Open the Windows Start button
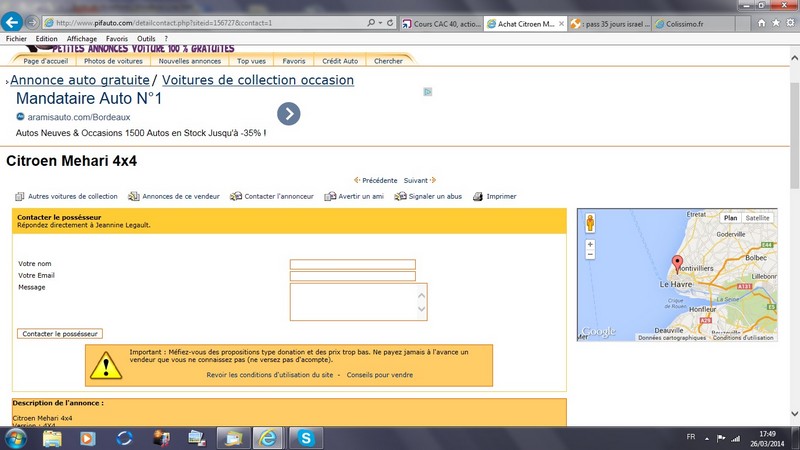The image size is (800, 450). click(15, 438)
